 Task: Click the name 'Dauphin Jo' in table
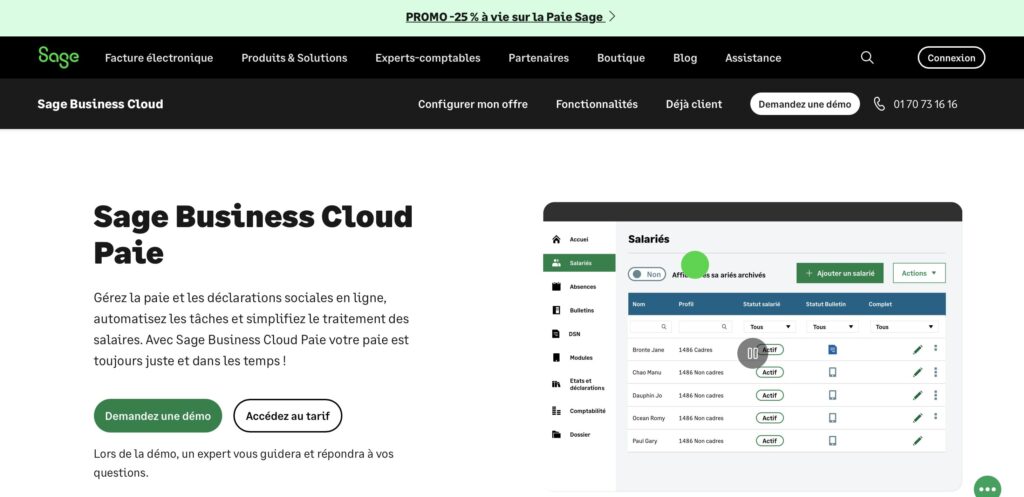click(647, 395)
